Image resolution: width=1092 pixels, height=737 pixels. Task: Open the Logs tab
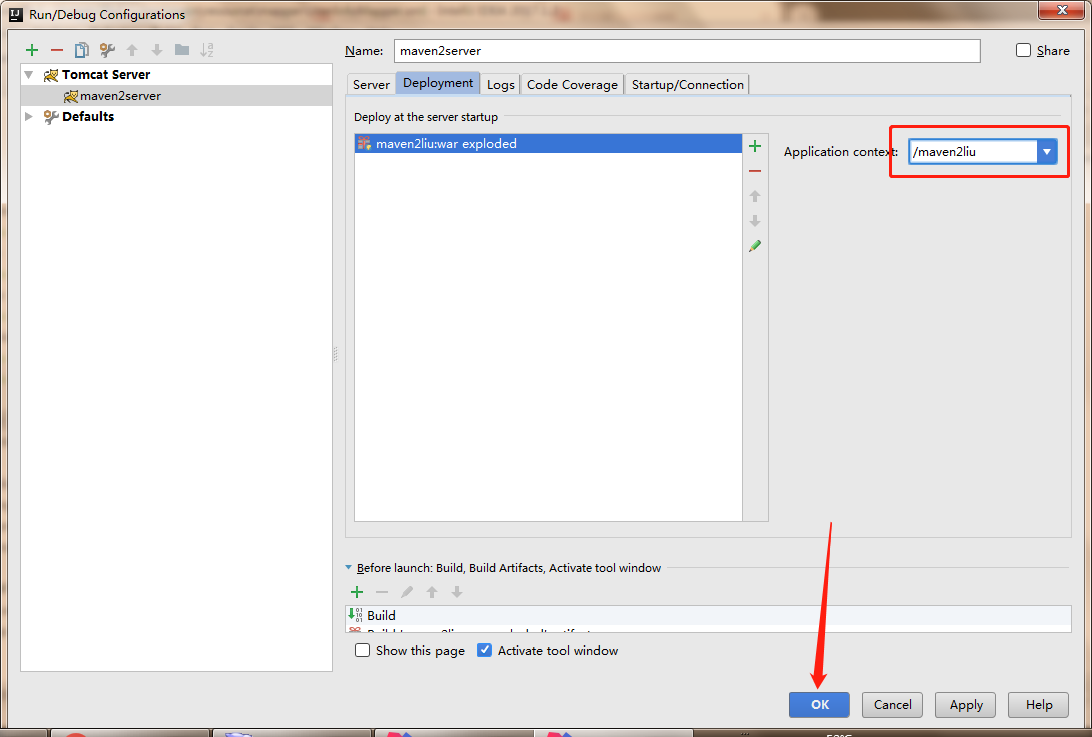(x=501, y=84)
